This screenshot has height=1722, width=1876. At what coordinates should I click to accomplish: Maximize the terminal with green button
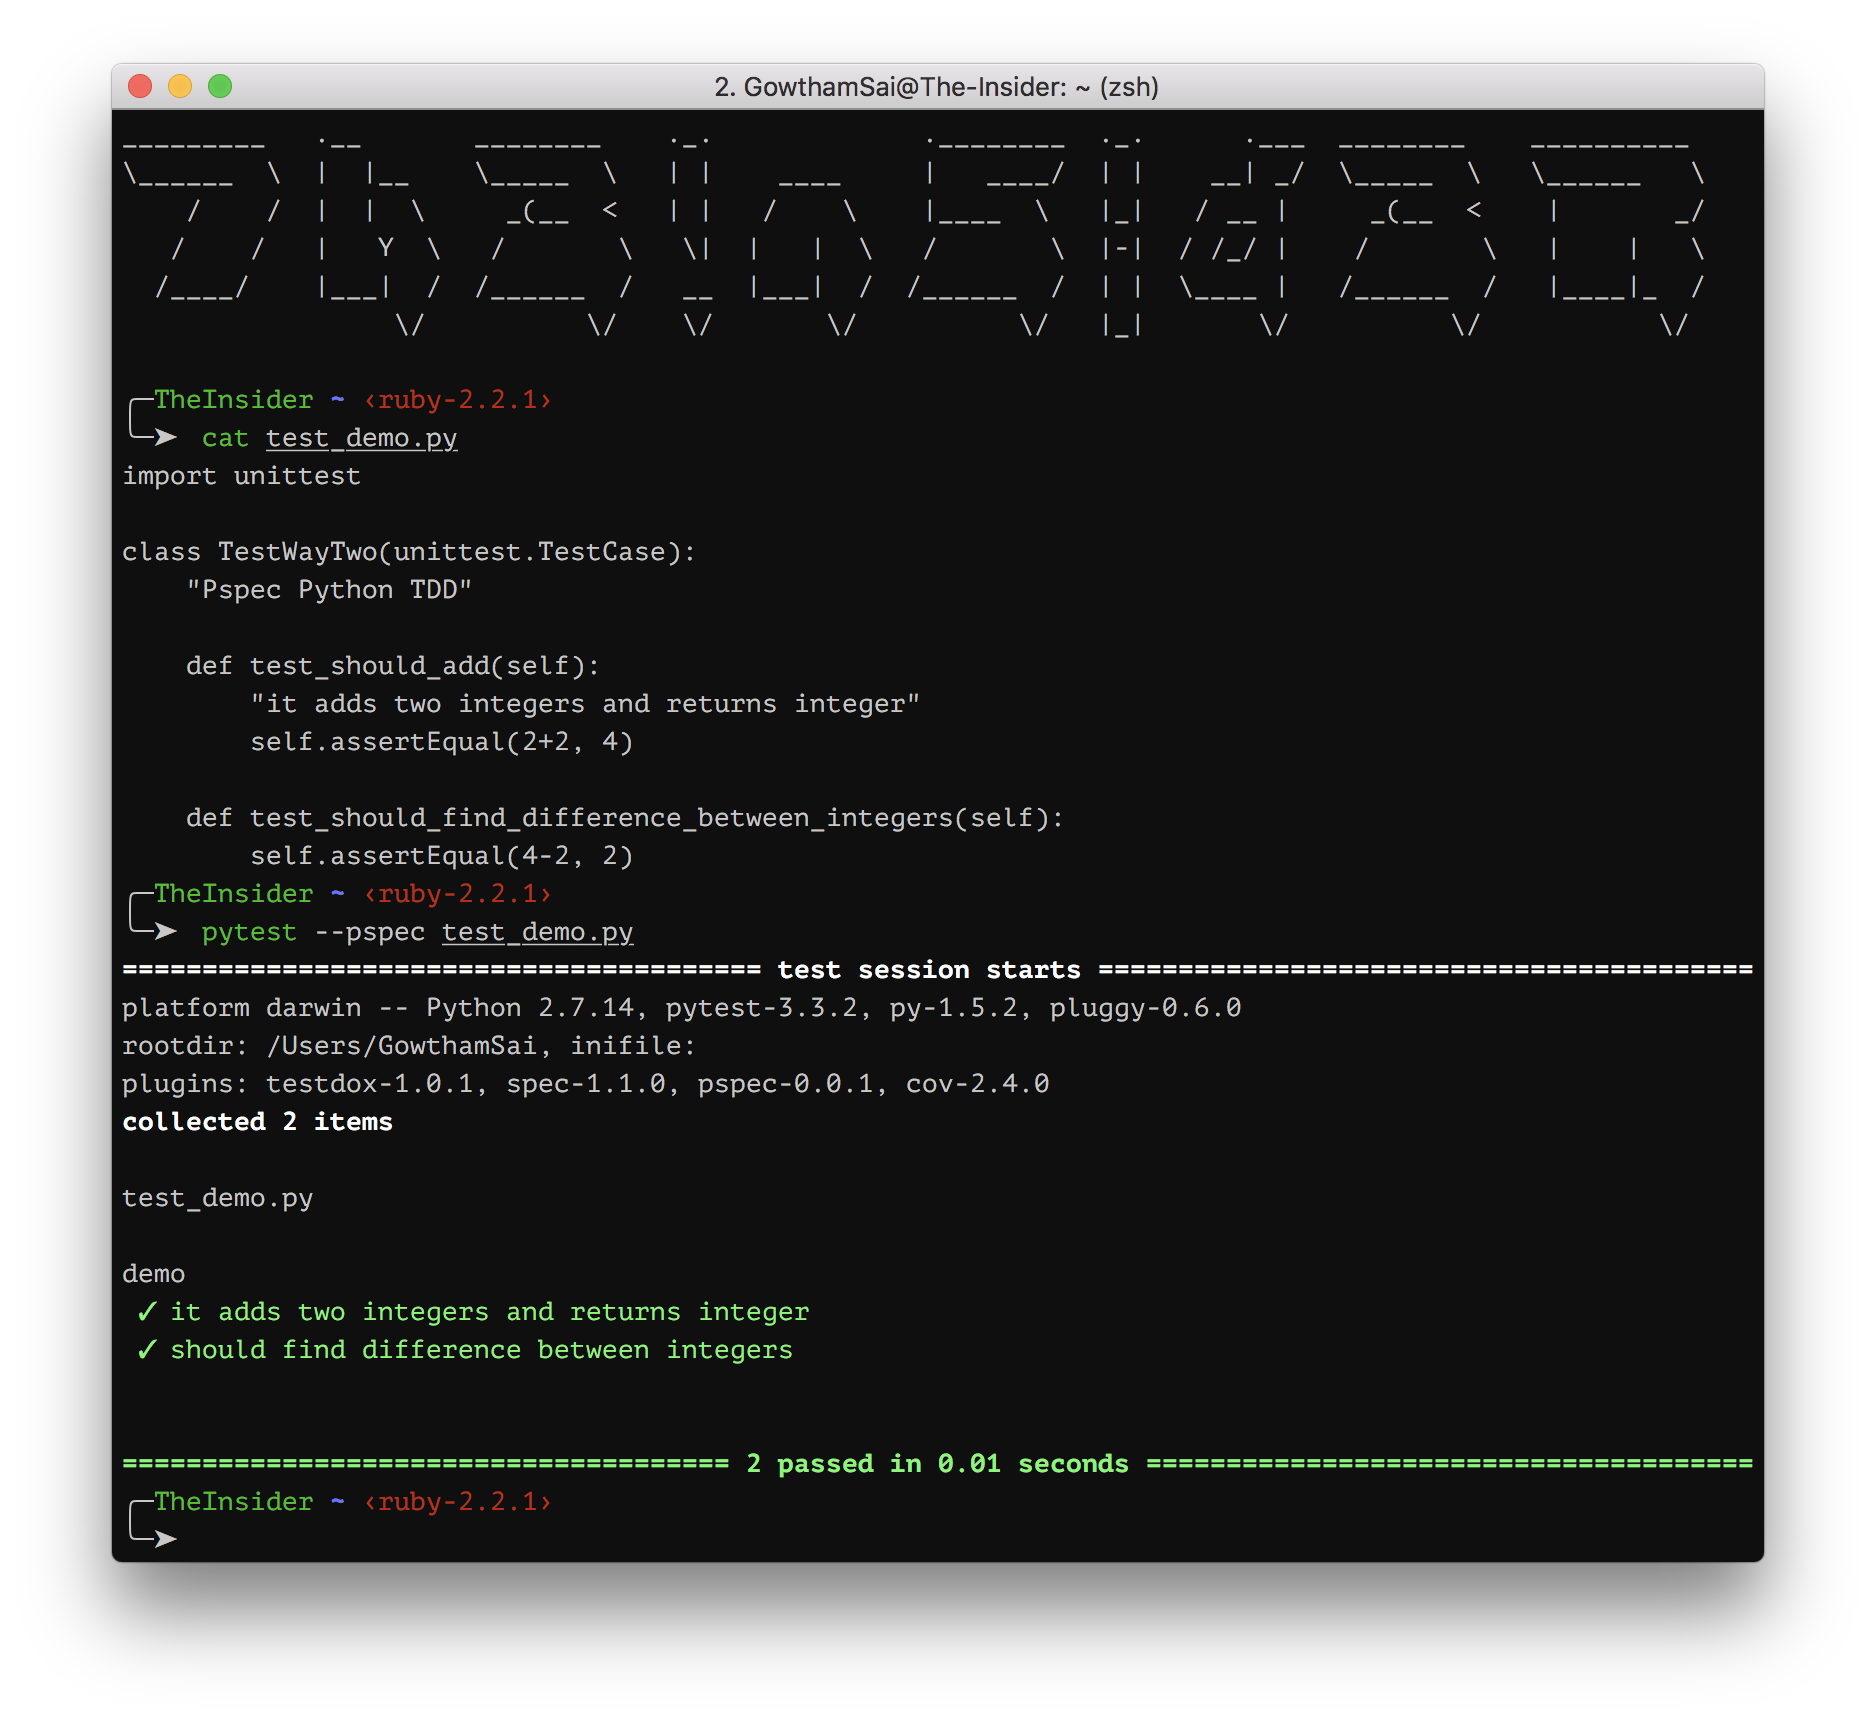click(x=220, y=86)
